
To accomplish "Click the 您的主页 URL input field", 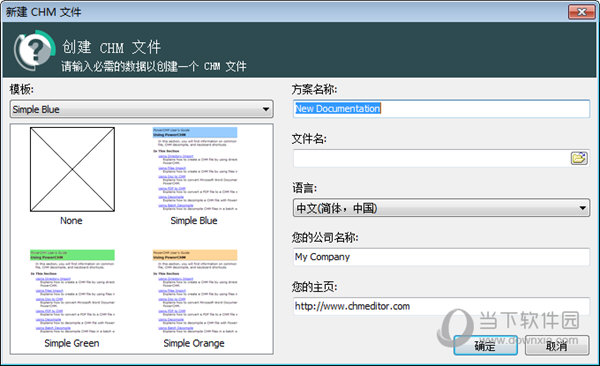I will click(x=441, y=306).
